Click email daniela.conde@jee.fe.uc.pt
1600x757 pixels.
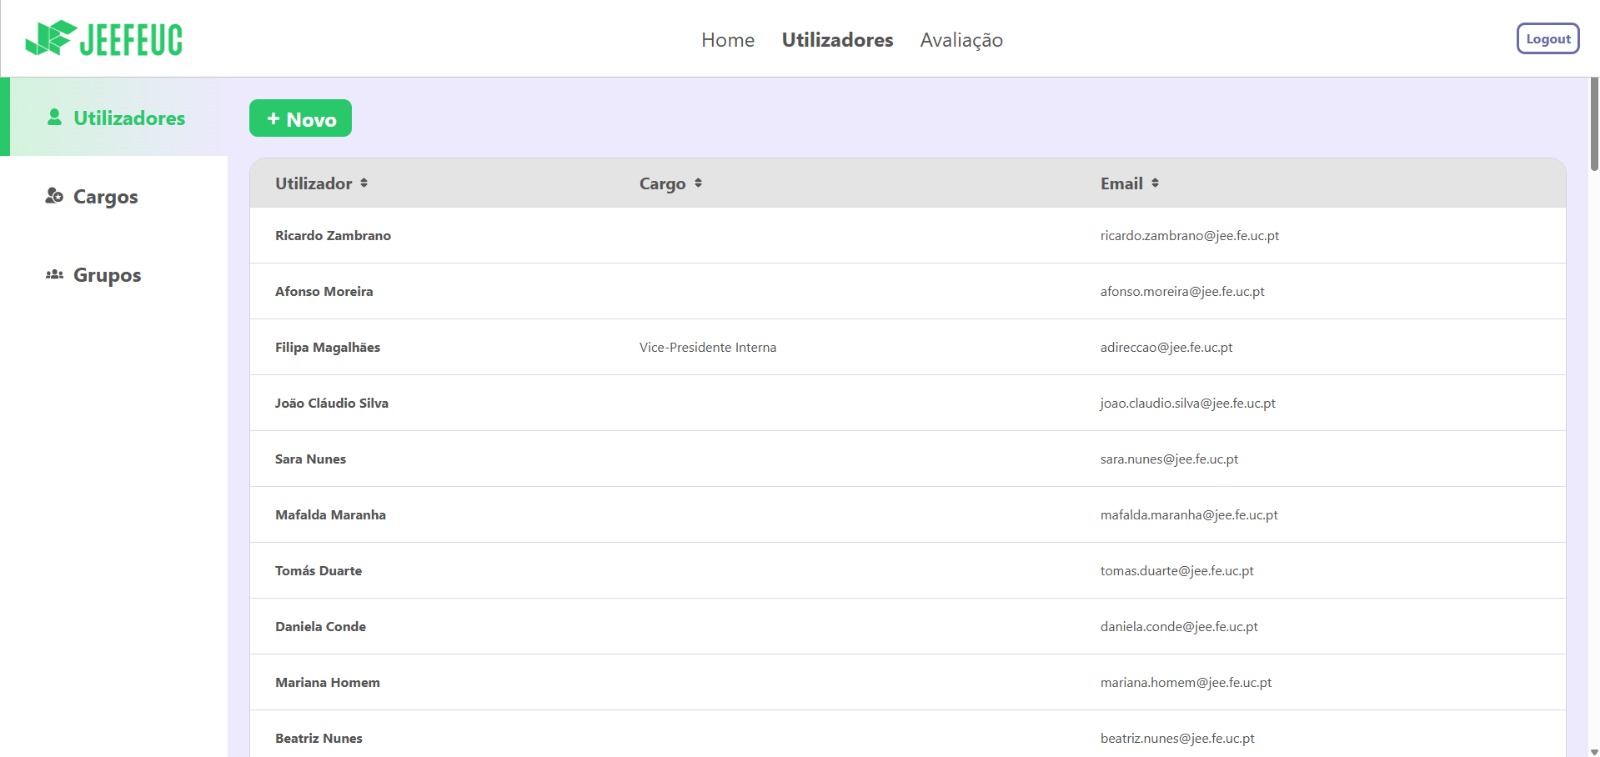(1179, 626)
